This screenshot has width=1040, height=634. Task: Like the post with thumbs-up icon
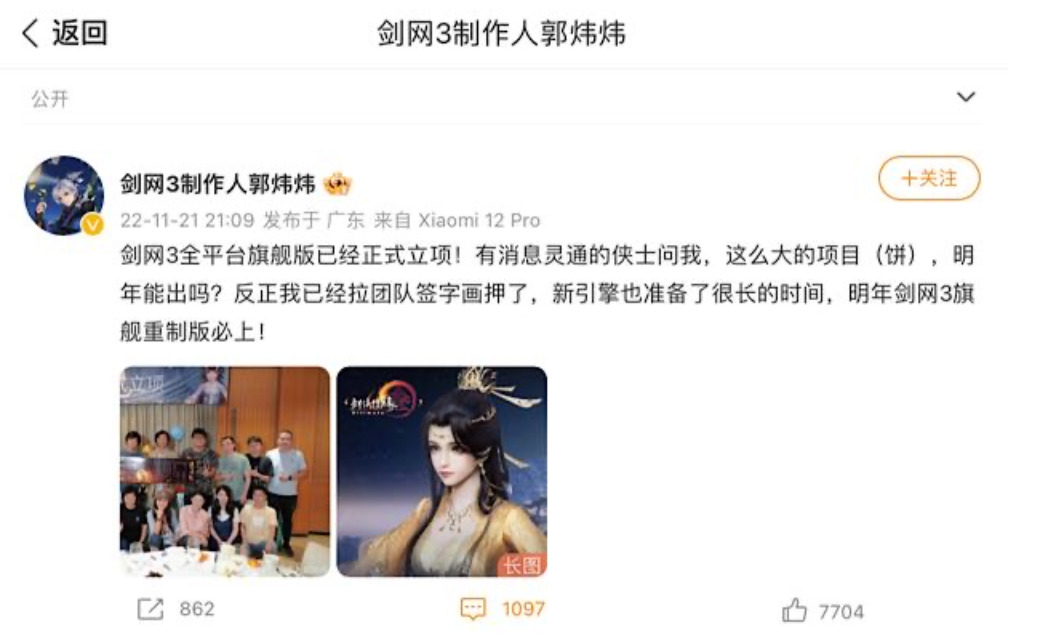tap(795, 610)
